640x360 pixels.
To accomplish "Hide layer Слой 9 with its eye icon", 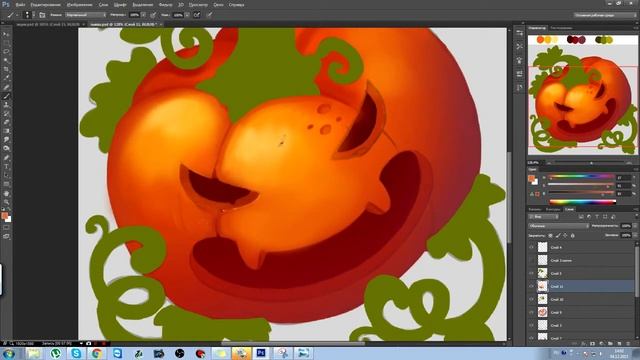I will (531, 312).
